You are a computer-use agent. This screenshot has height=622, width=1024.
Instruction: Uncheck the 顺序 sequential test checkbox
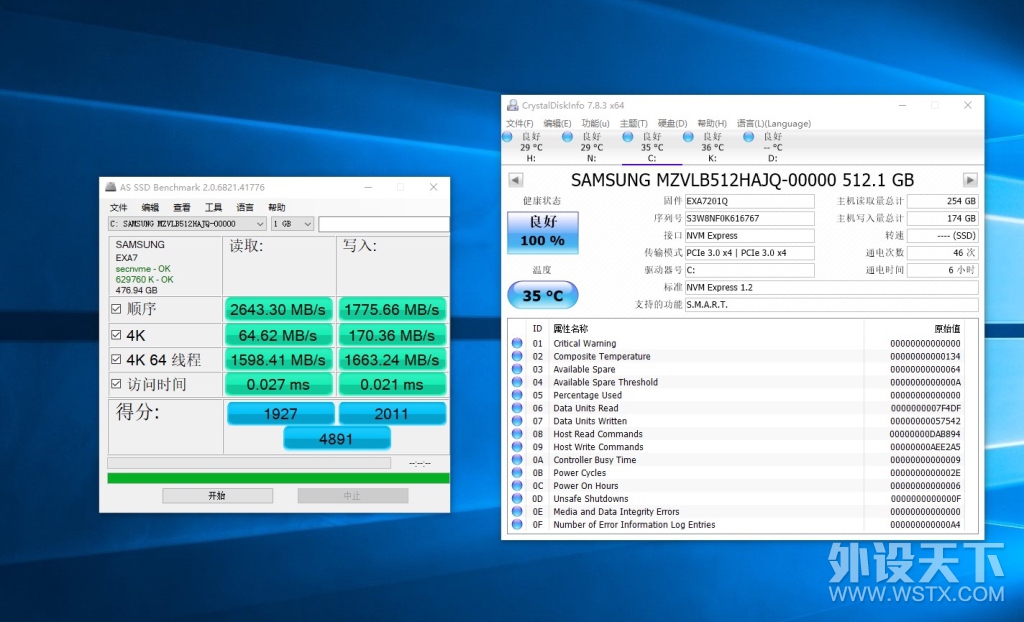pyautogui.click(x=116, y=309)
